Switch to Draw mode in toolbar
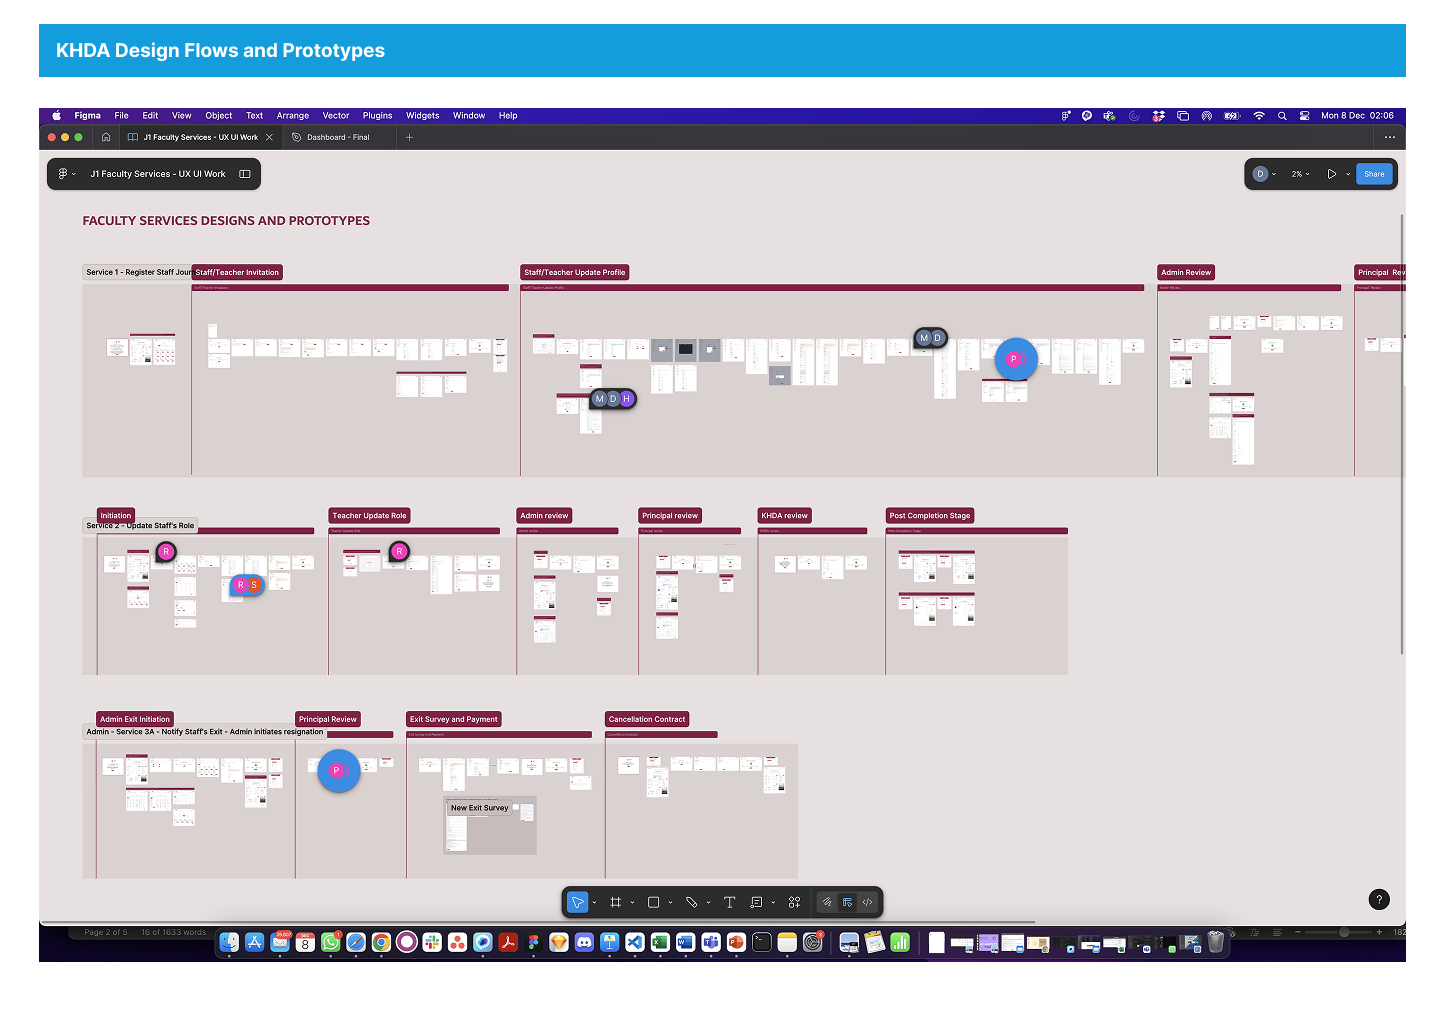Image resolution: width=1440 pixels, height=1024 pixels. pos(827,902)
